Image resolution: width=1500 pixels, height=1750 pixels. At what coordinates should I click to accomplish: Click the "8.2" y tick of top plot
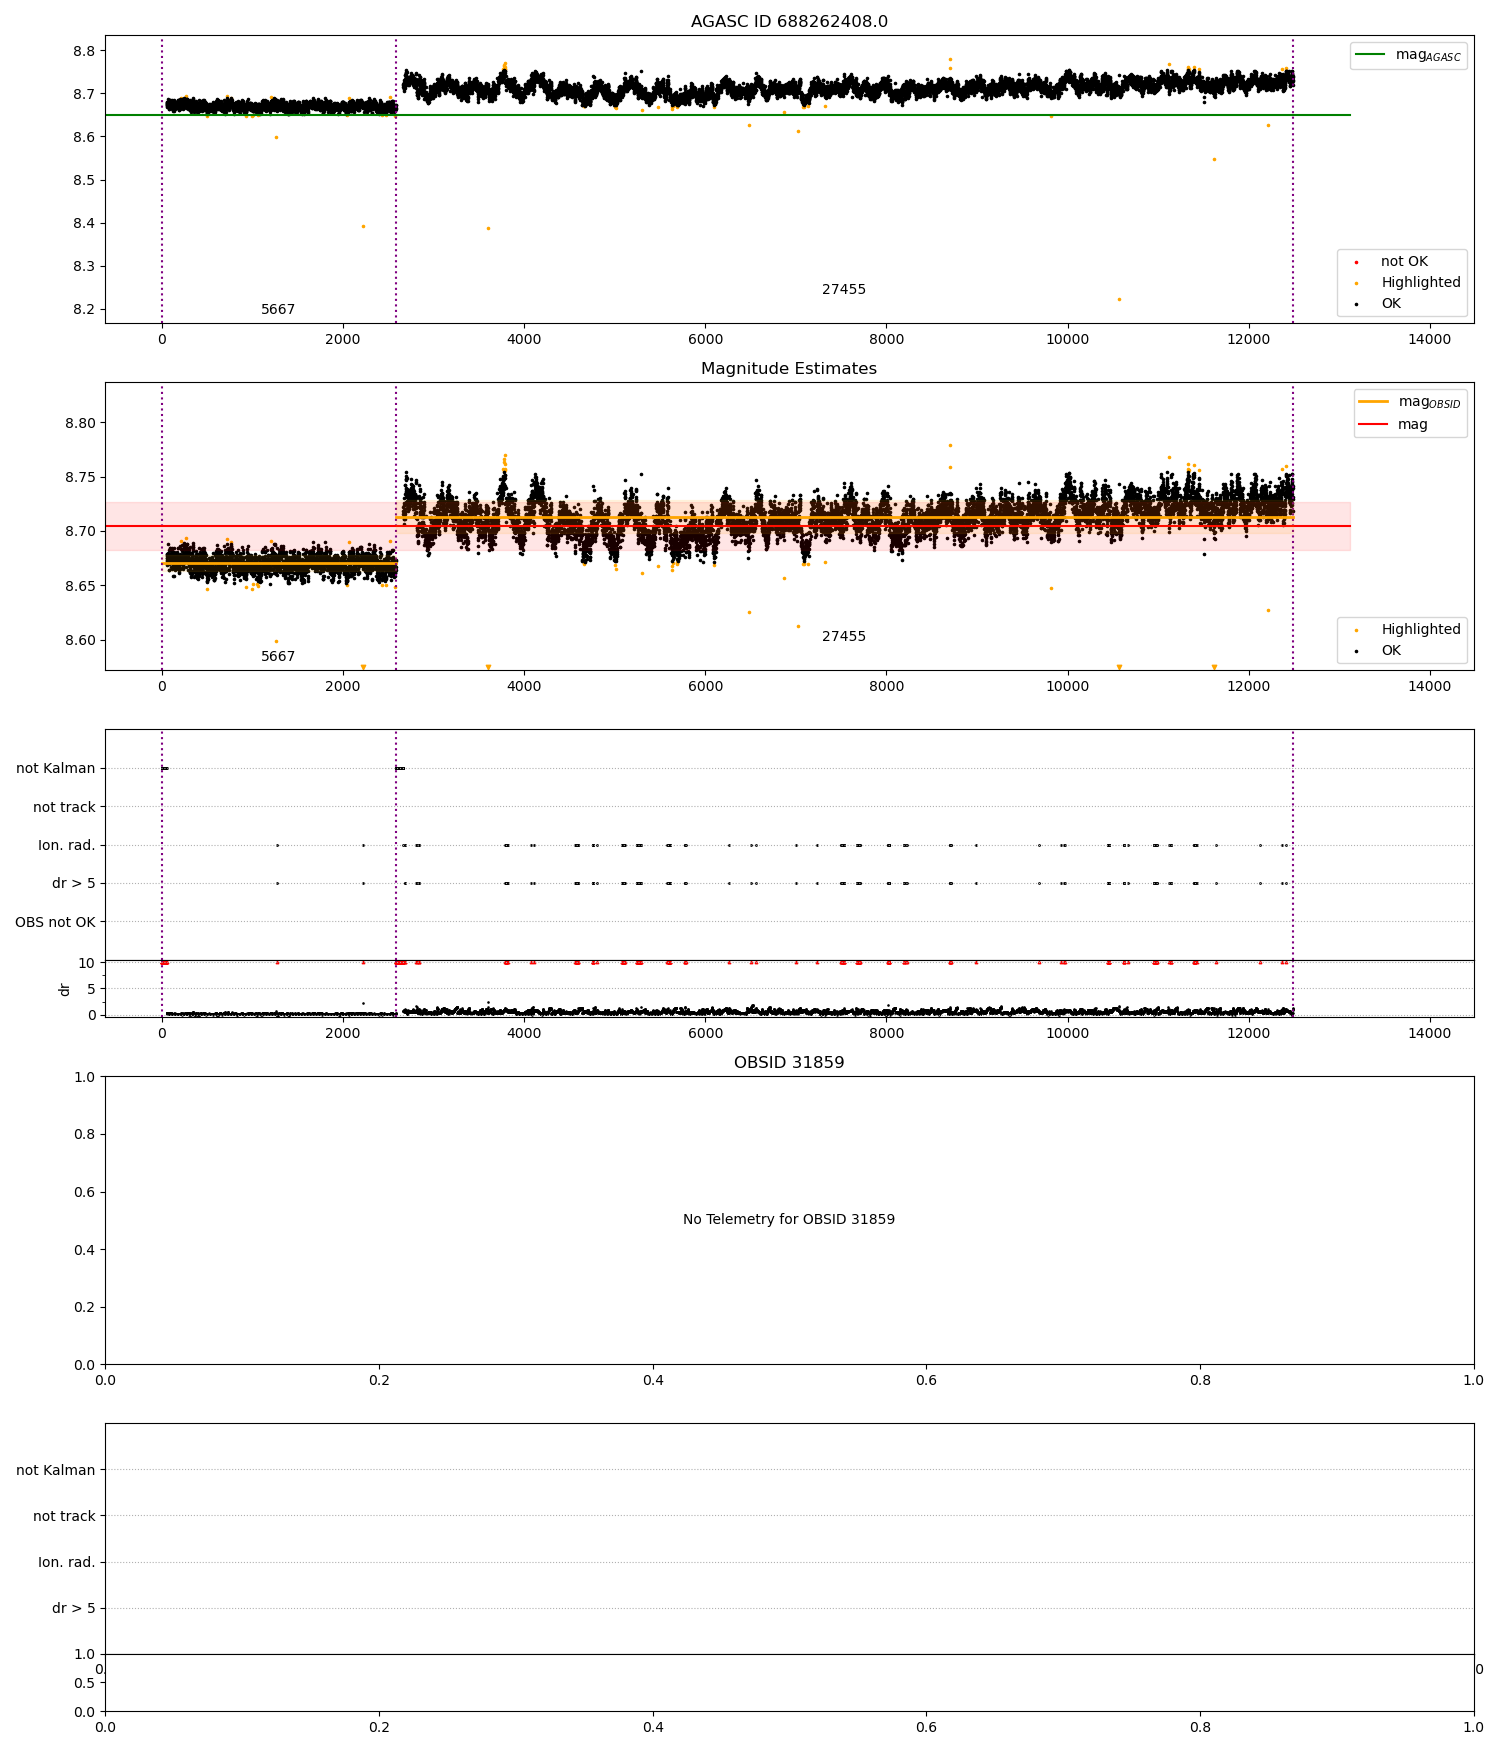84,310
